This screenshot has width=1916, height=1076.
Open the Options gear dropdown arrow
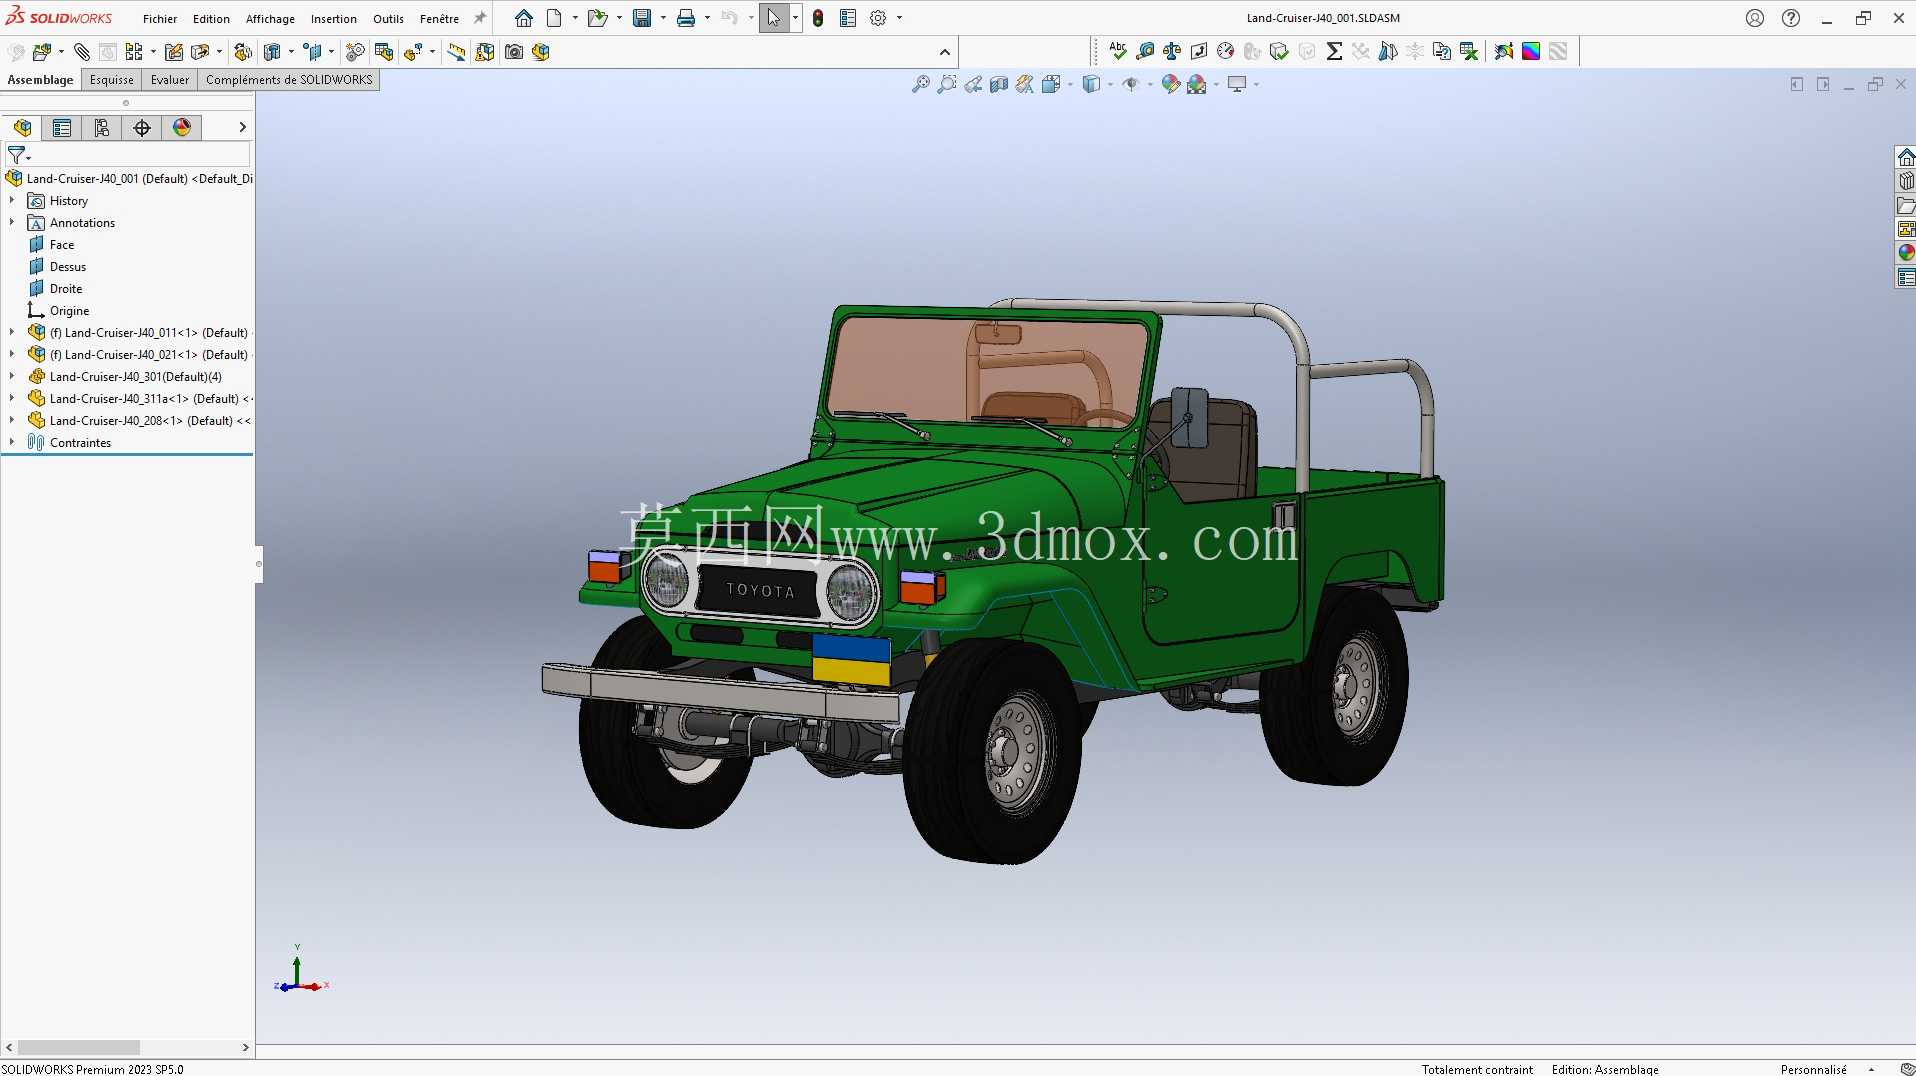coord(899,18)
